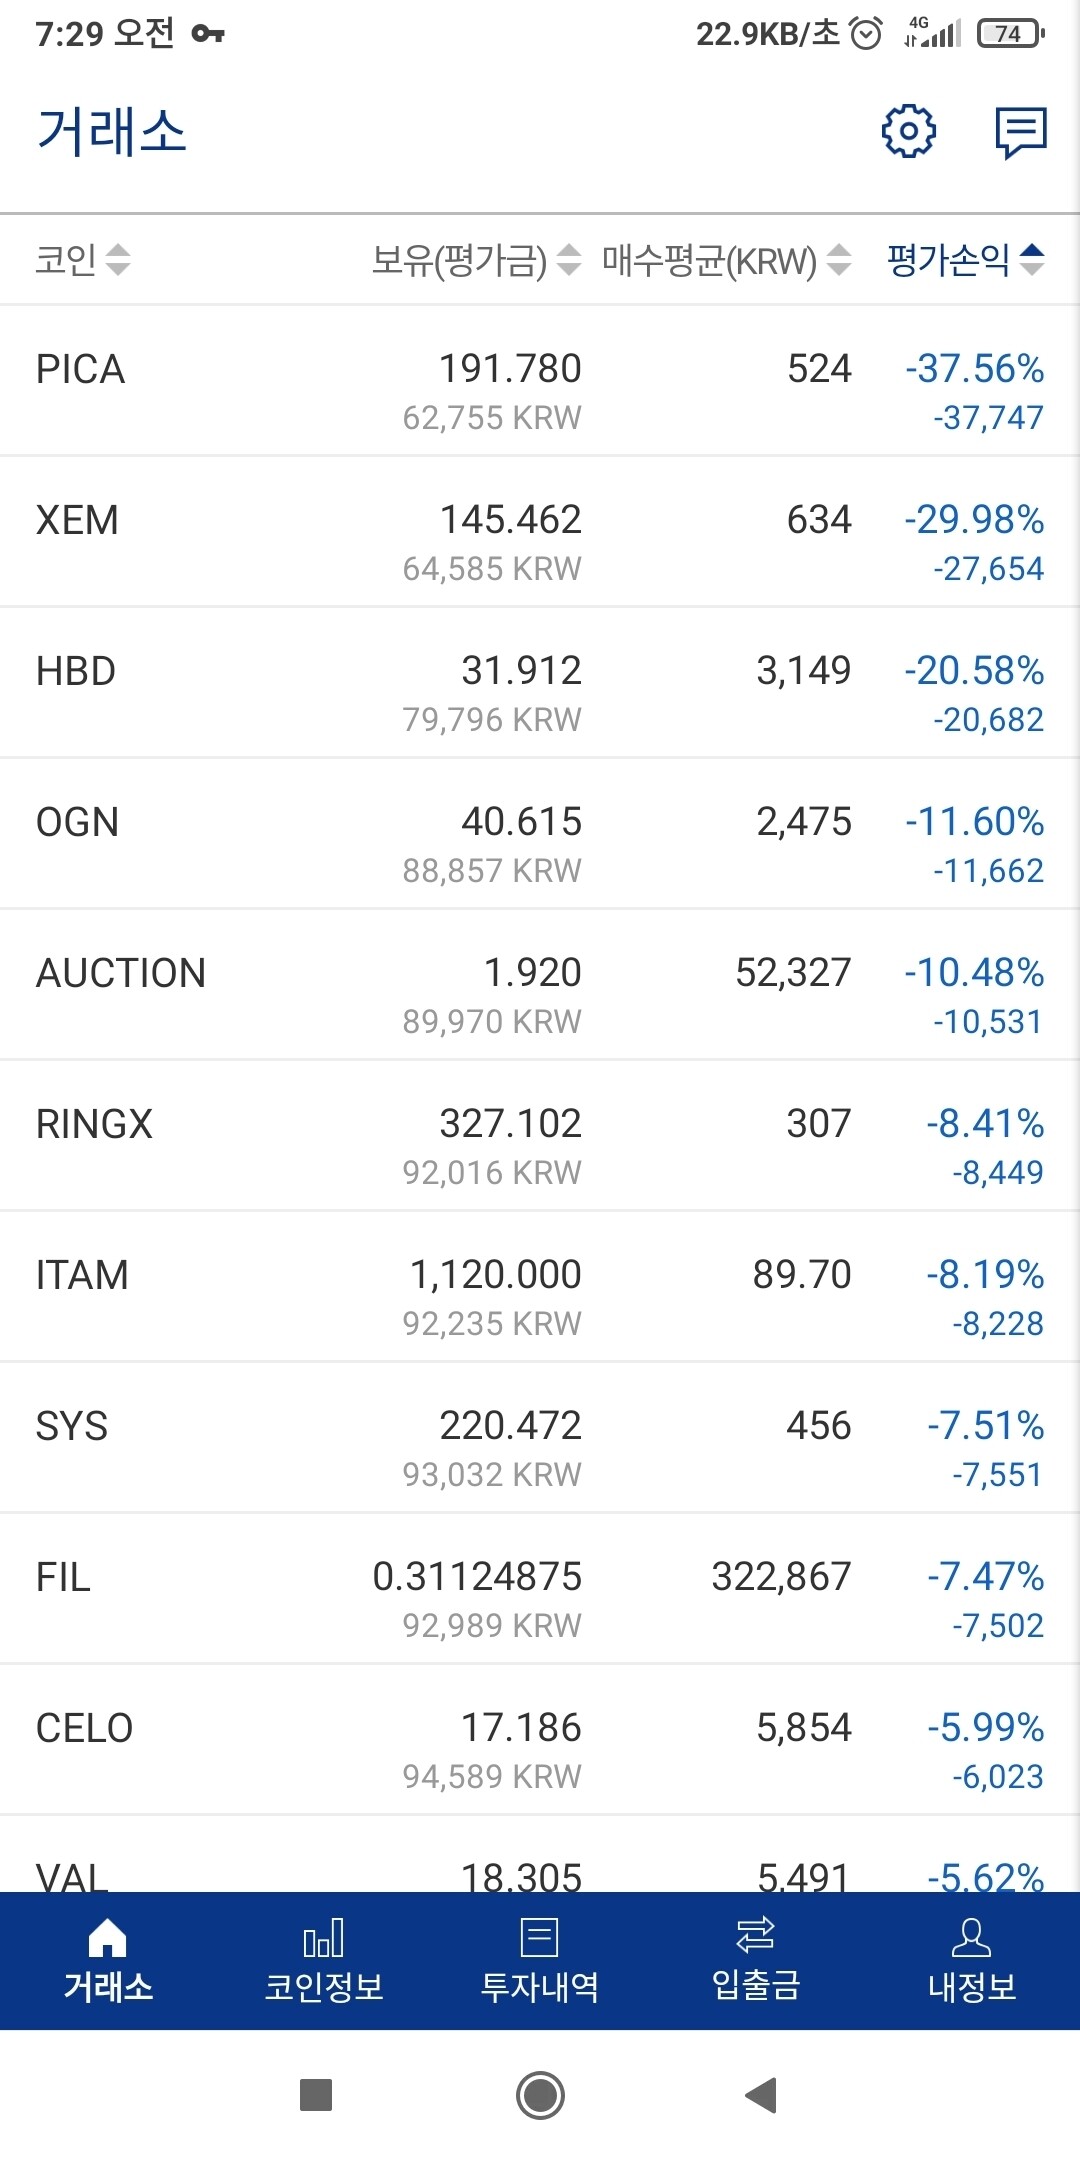Tap the 거래소 page title
Screen dimensions: 1080x2160
(112, 132)
